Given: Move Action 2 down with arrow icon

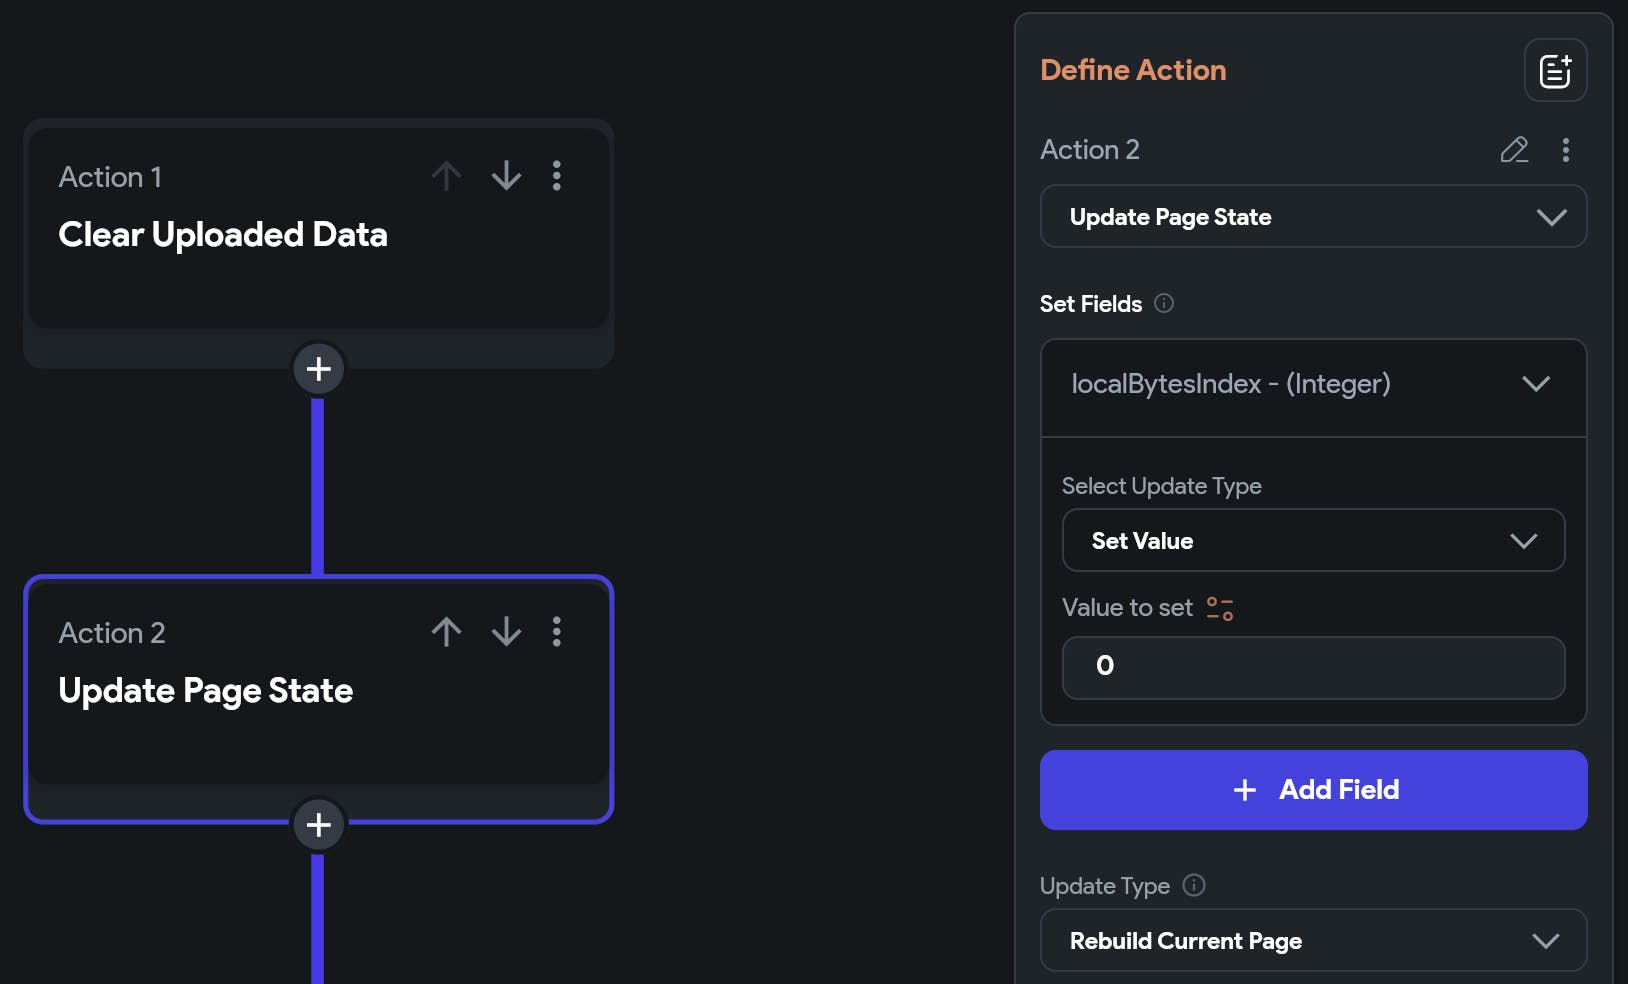Looking at the screenshot, I should [506, 632].
